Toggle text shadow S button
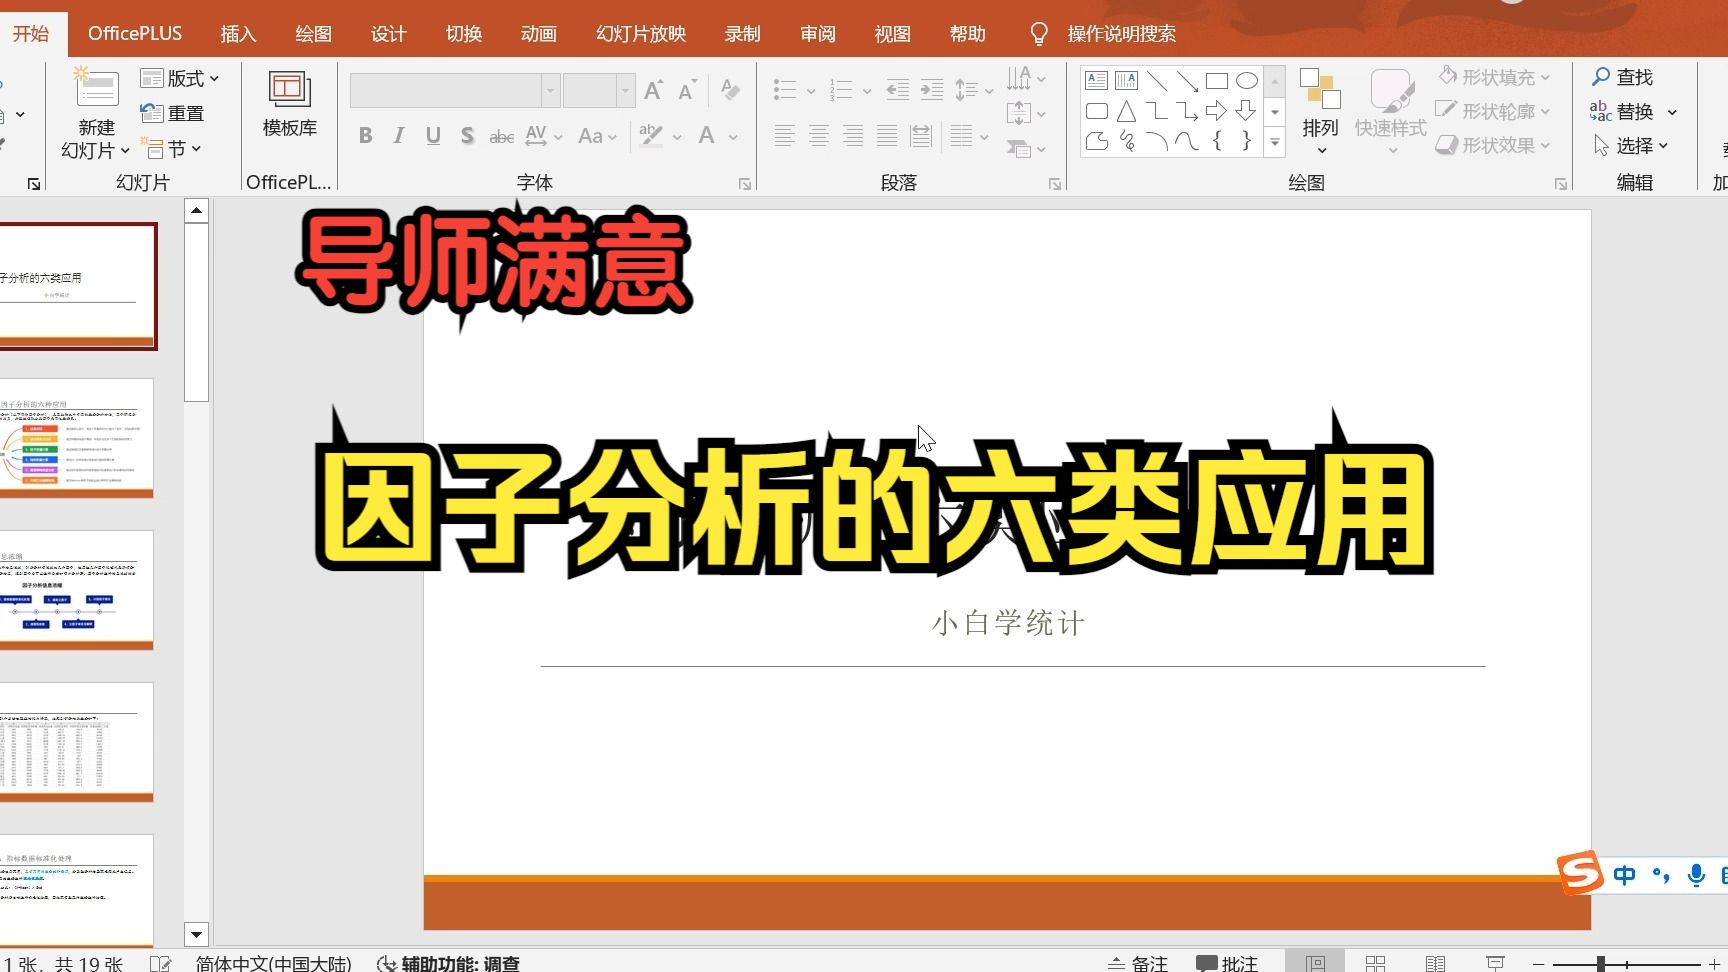 [x=467, y=136]
